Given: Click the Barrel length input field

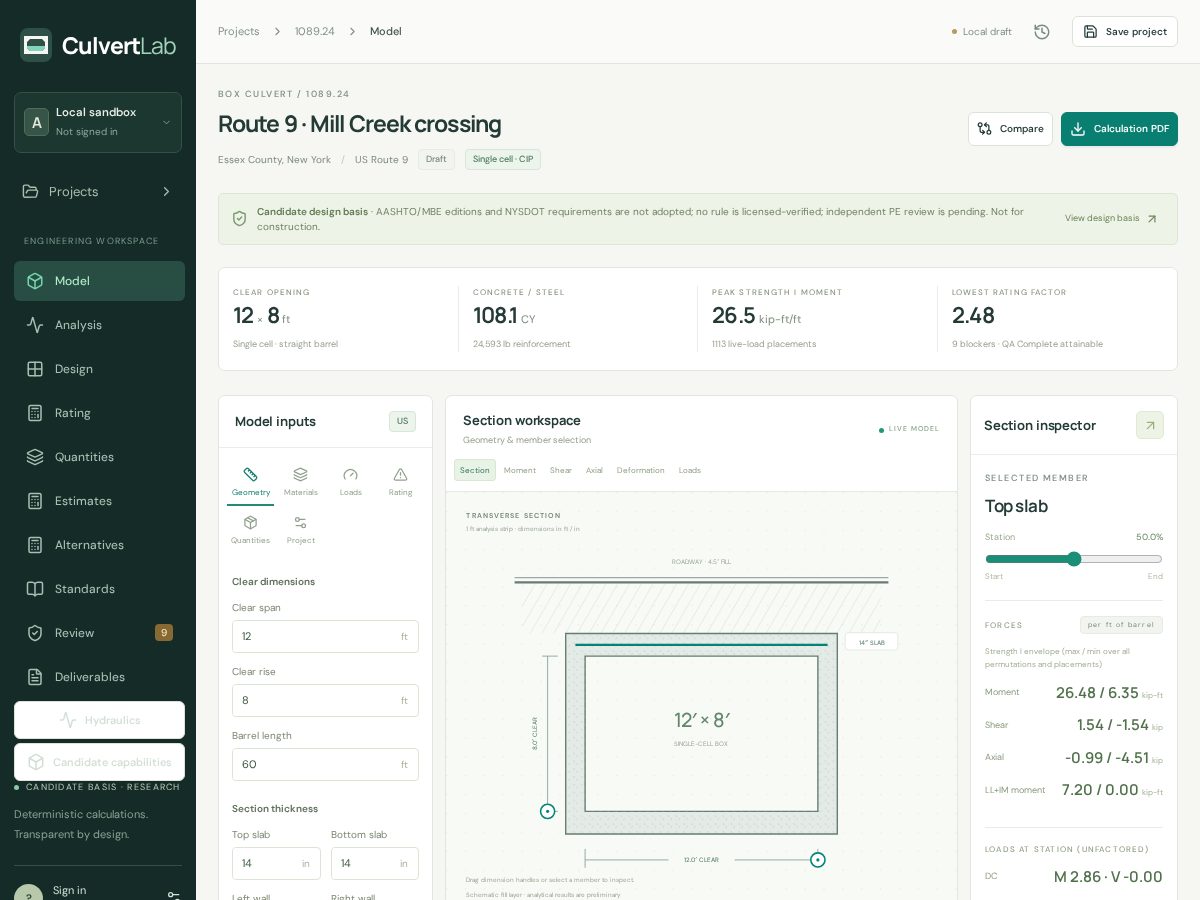Looking at the screenshot, I should [x=325, y=764].
